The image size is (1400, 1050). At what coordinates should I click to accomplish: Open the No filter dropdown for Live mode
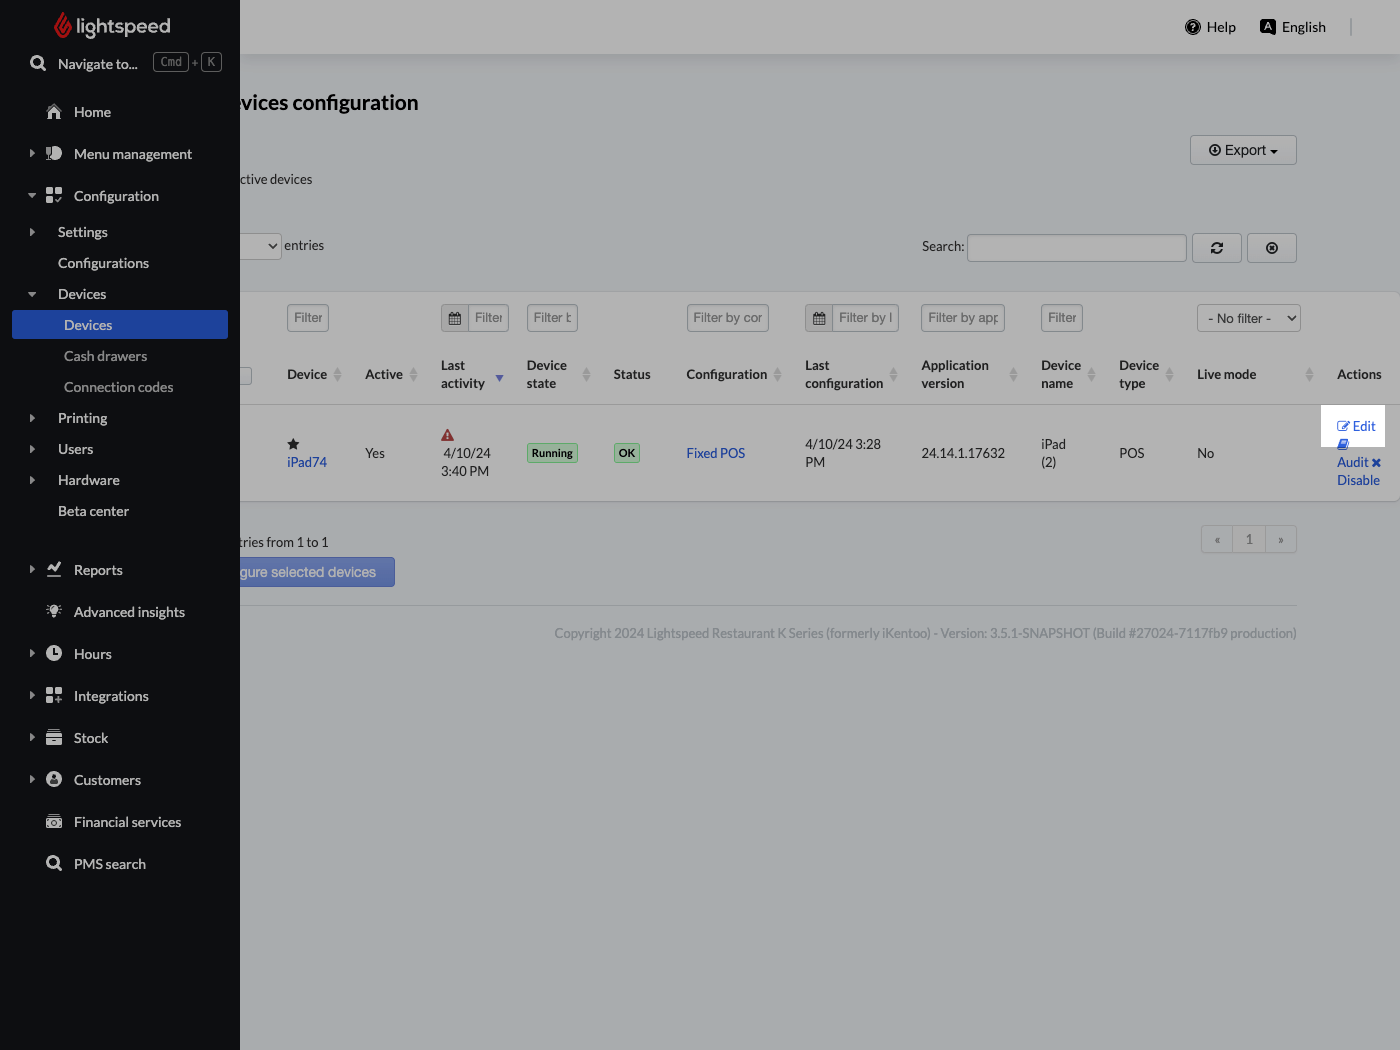(x=1248, y=318)
